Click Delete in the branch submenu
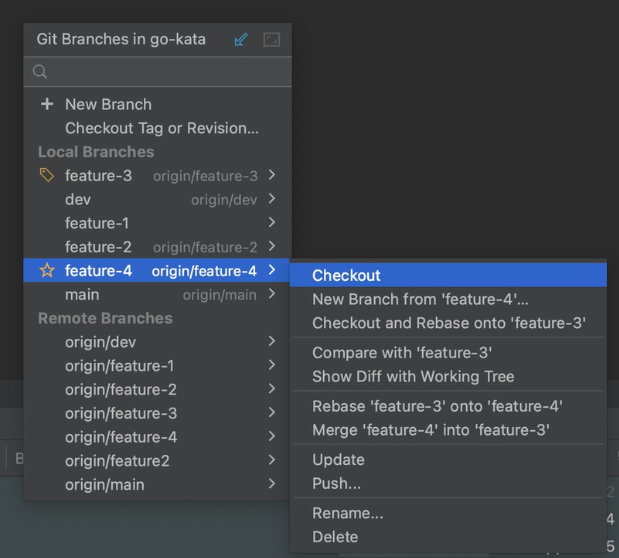Screen dimensions: 619x558 tap(334, 537)
